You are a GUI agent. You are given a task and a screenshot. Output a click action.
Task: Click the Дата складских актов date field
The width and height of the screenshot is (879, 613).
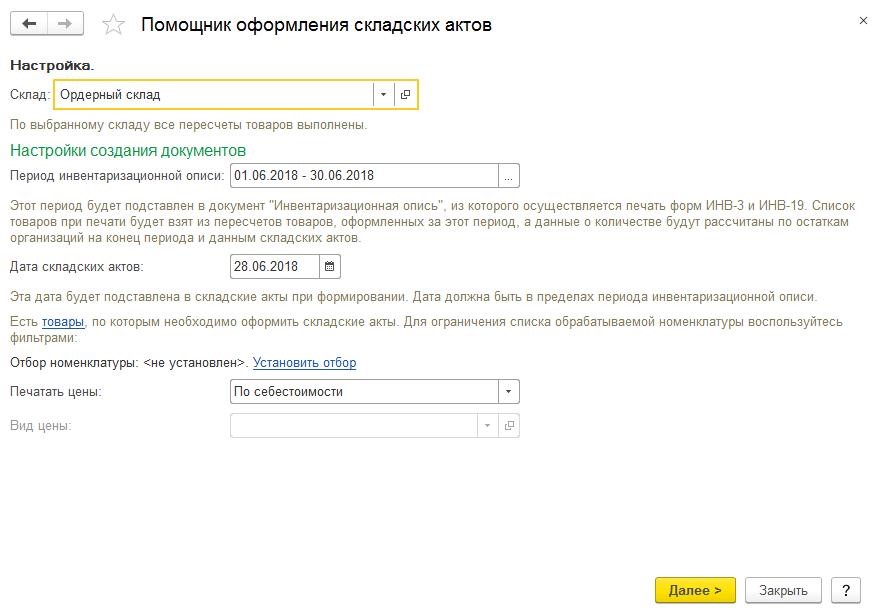point(275,266)
